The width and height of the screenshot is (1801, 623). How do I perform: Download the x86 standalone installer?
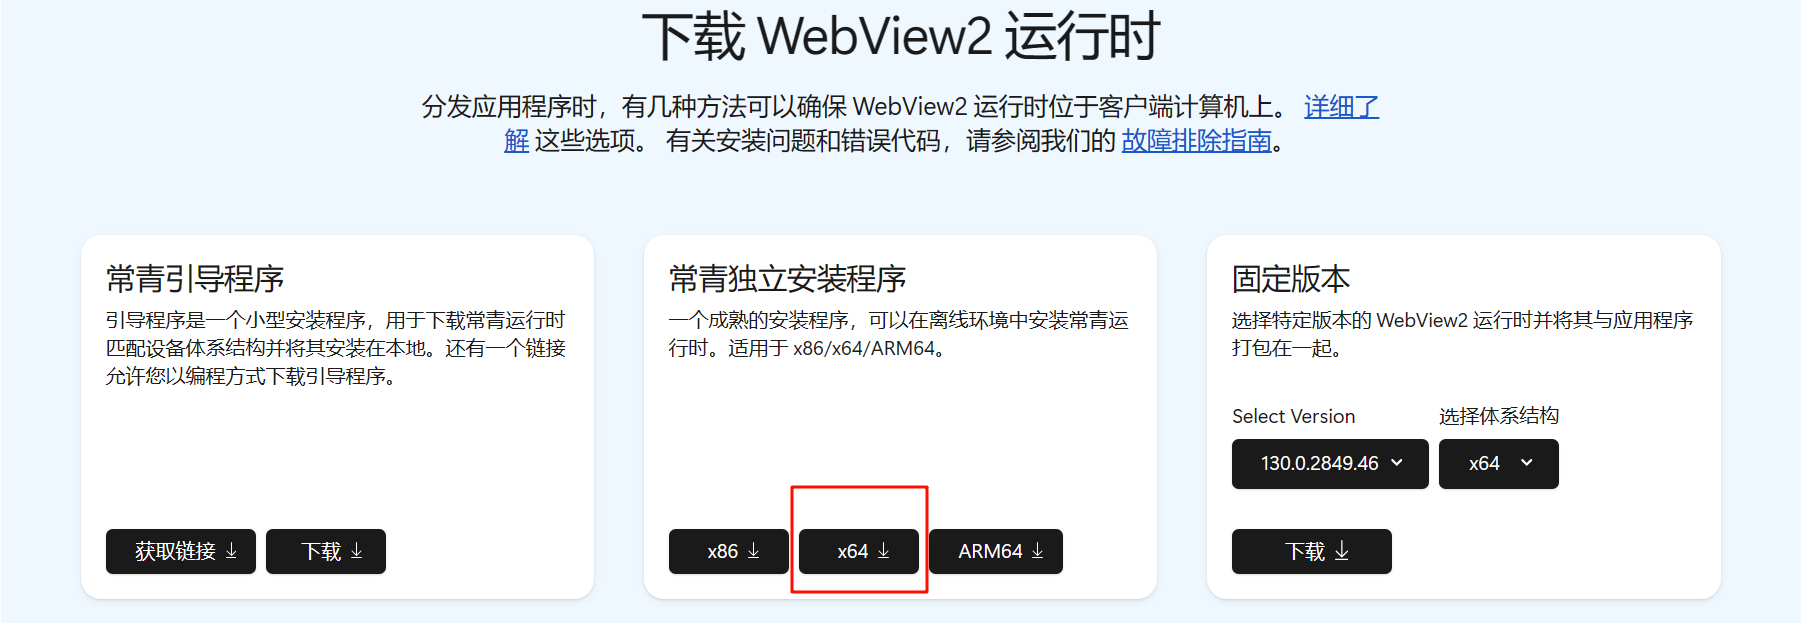click(x=729, y=551)
